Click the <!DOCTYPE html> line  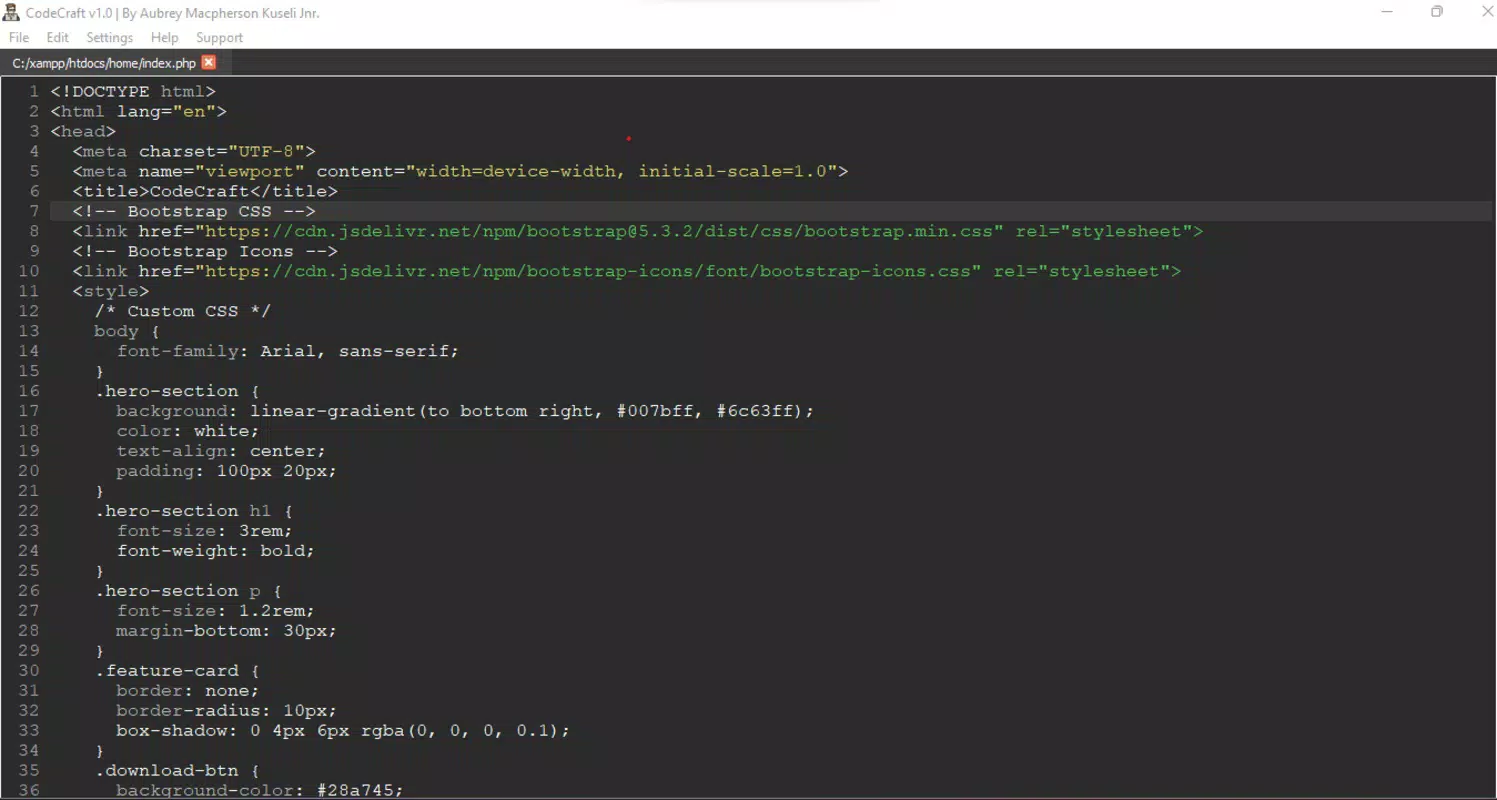click(133, 91)
